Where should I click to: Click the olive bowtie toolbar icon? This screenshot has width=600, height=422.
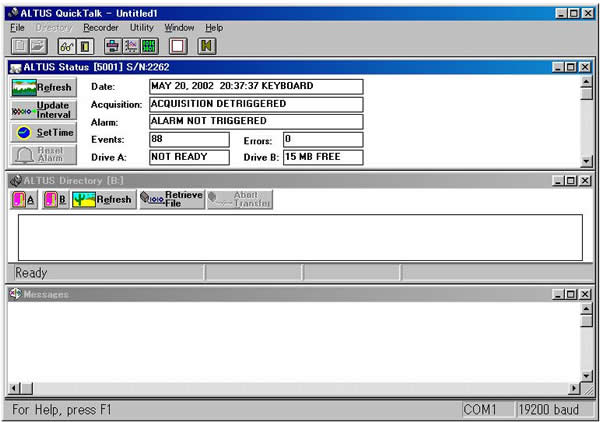pos(207,46)
